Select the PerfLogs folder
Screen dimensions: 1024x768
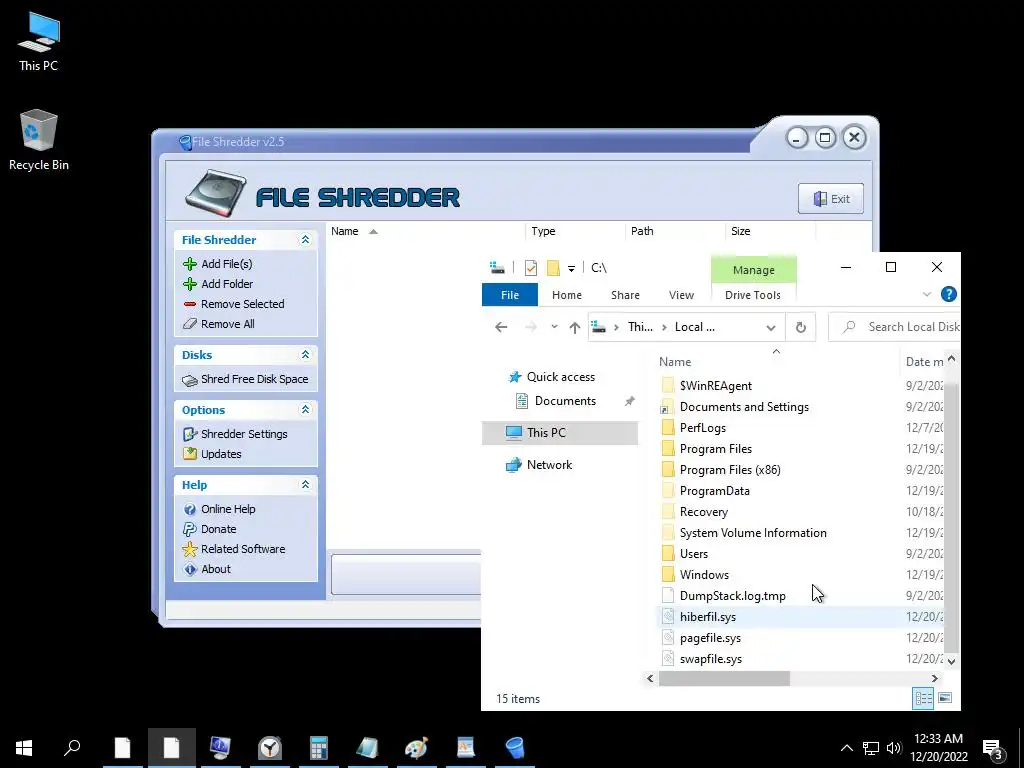pyautogui.click(x=702, y=428)
